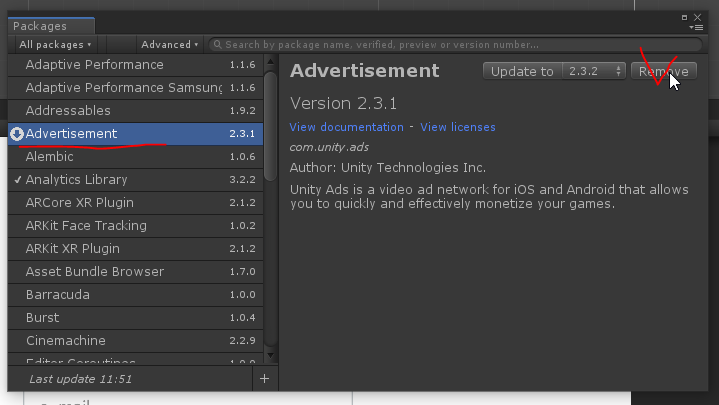Open the View licenses link
719x405 pixels.
(458, 127)
